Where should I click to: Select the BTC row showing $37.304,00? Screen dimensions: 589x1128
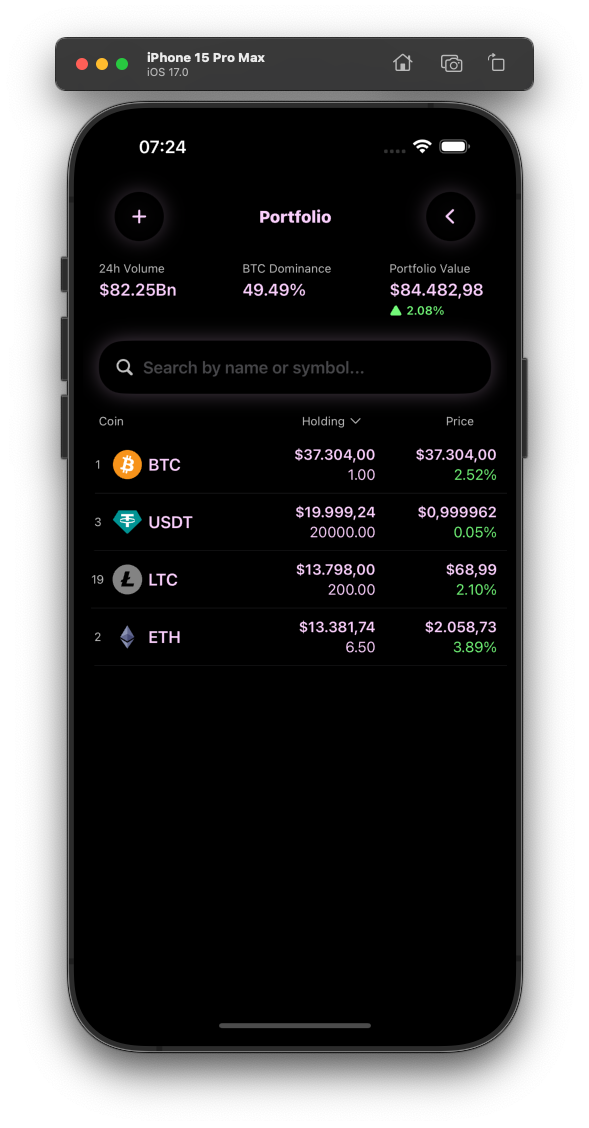coord(300,464)
